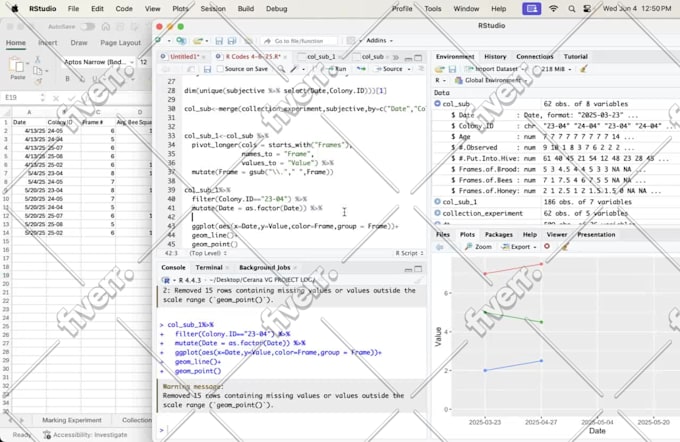Click the new file icon in RStudio toolbar

[159, 40]
